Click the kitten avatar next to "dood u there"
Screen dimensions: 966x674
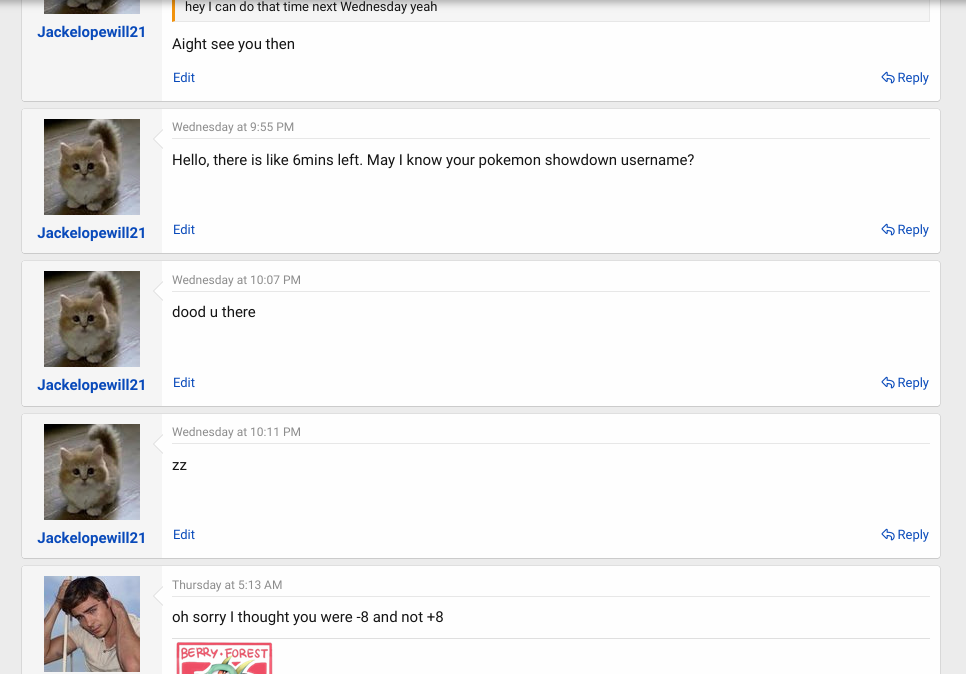(91, 318)
